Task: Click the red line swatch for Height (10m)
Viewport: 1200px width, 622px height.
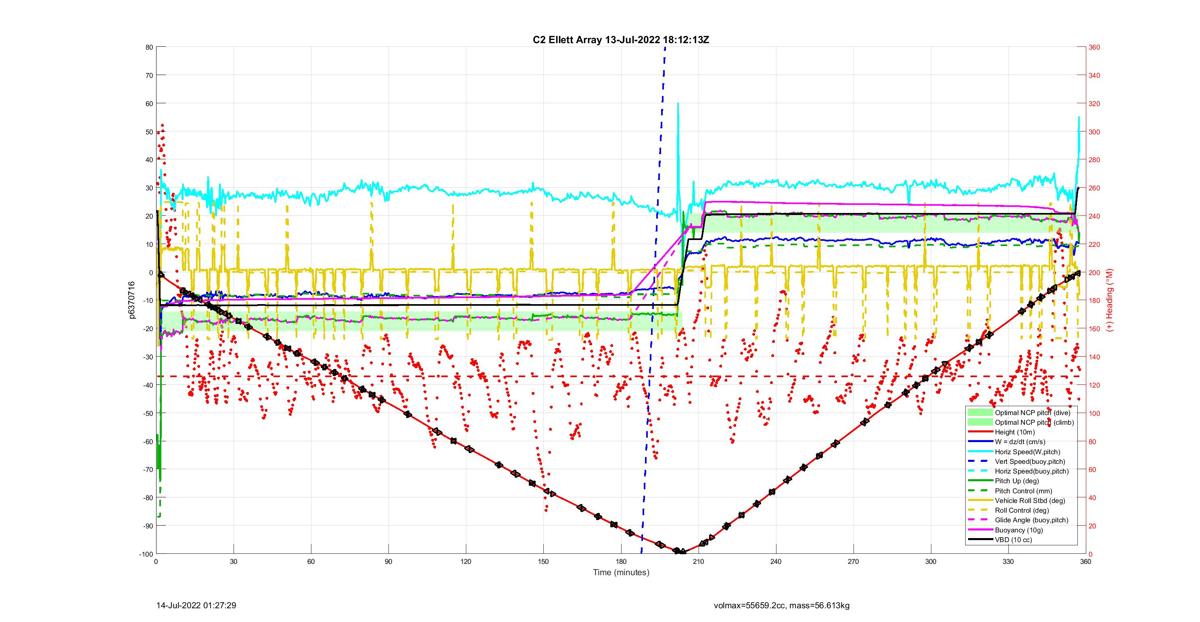Action: [x=980, y=432]
